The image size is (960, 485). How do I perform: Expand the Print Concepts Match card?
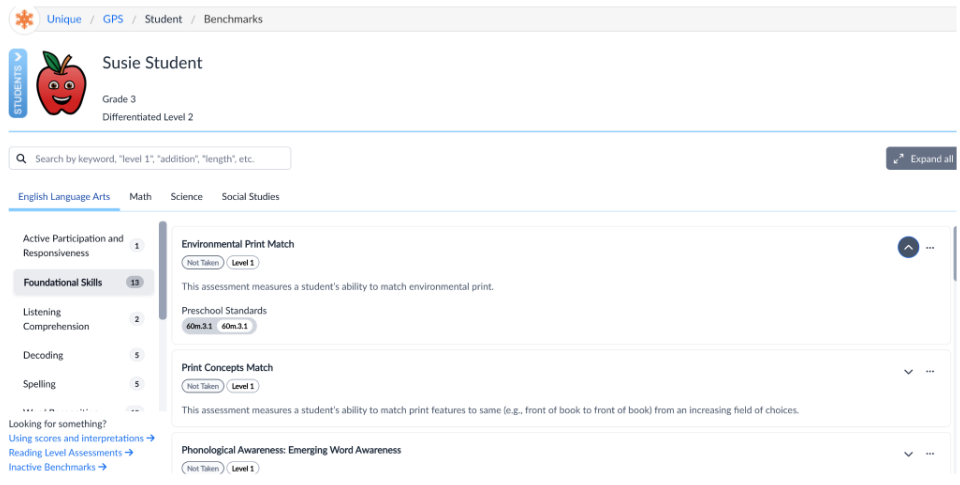click(908, 371)
